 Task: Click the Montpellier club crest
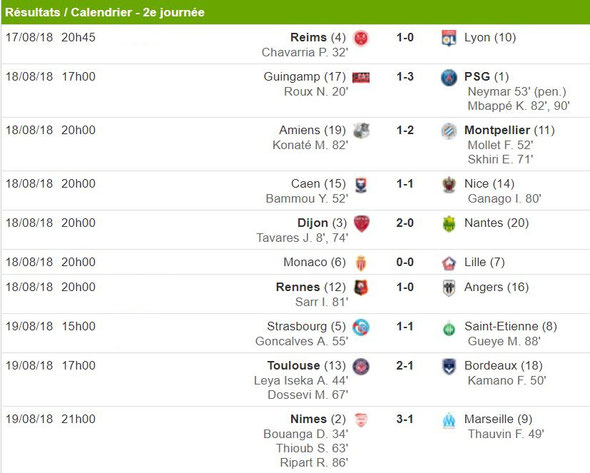[449, 131]
